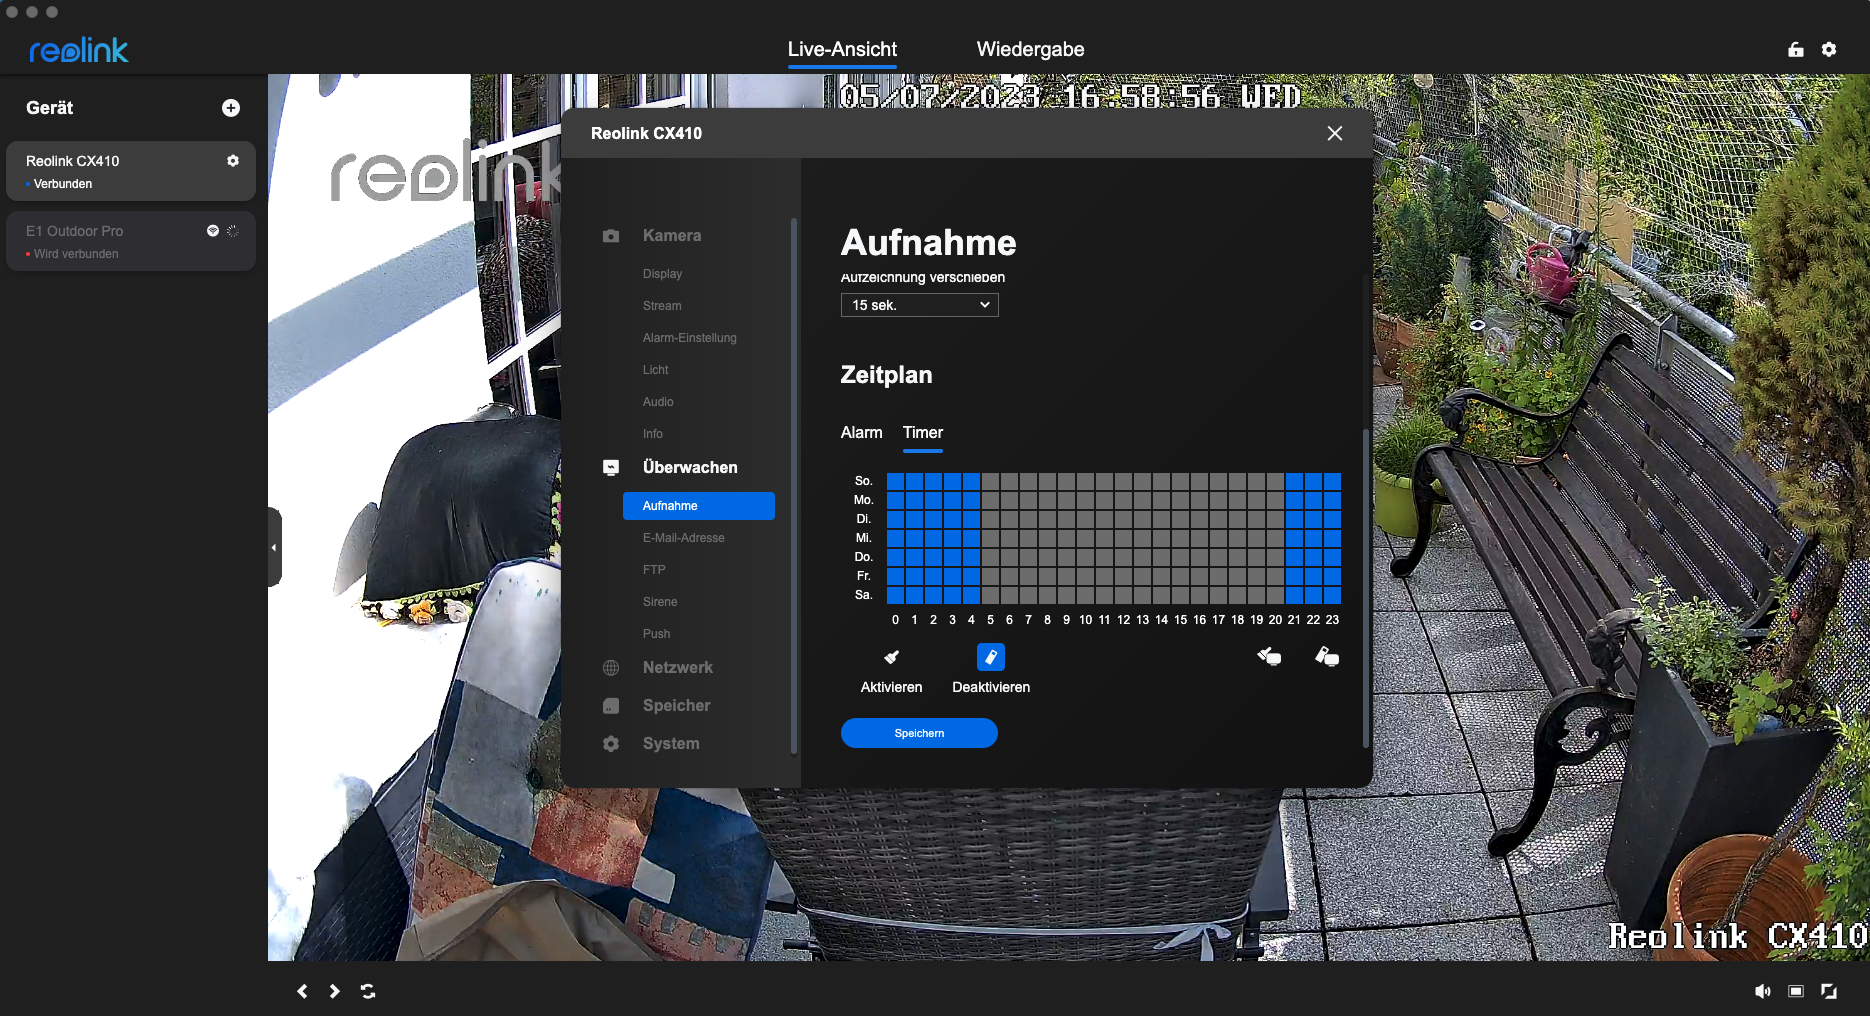Open the Licht settings page
Screen dimensions: 1870x1016
pos(656,370)
